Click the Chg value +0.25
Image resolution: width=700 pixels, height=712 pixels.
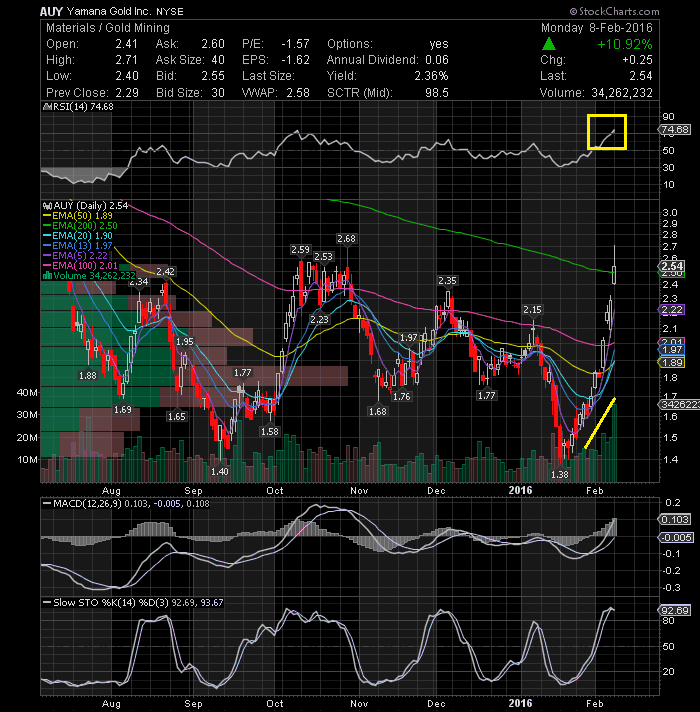[637, 60]
